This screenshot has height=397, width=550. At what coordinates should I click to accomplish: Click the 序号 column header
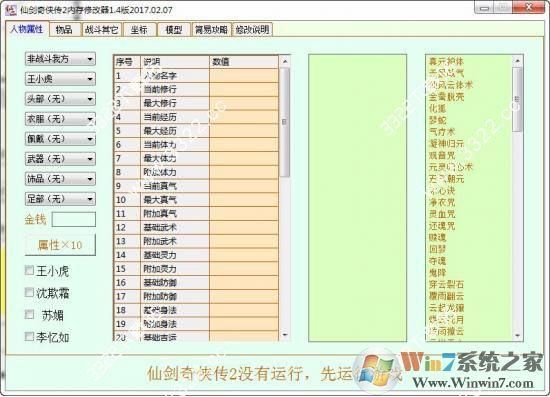click(x=127, y=62)
